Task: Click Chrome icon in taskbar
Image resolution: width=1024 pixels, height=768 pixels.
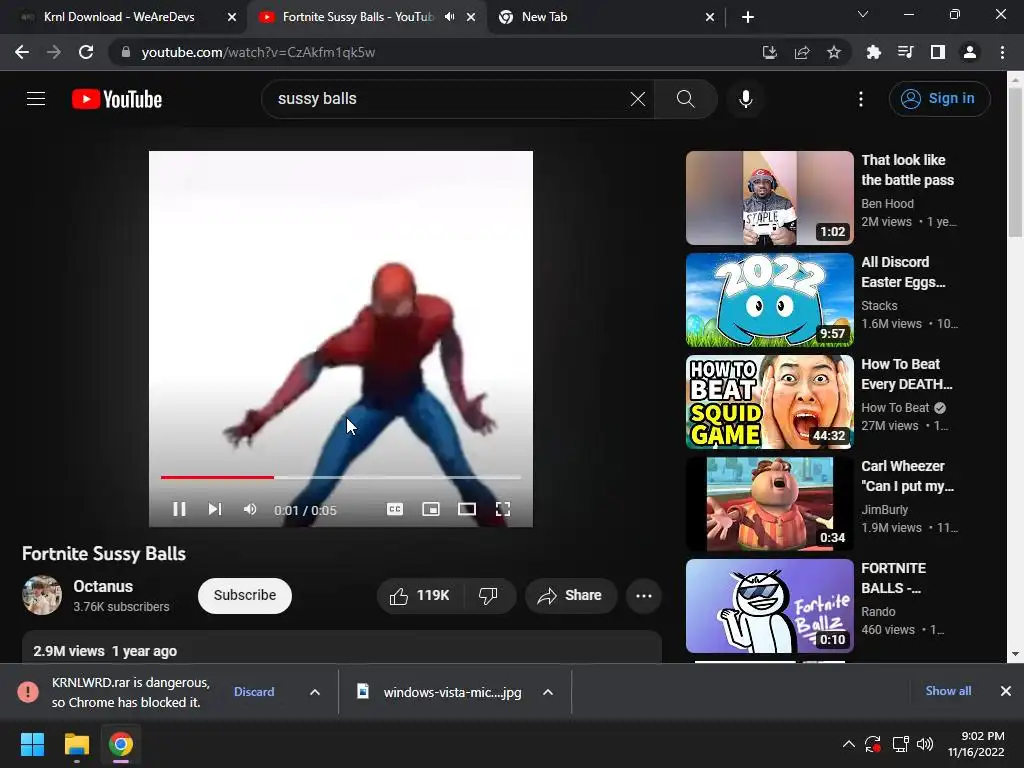Action: coord(121,744)
